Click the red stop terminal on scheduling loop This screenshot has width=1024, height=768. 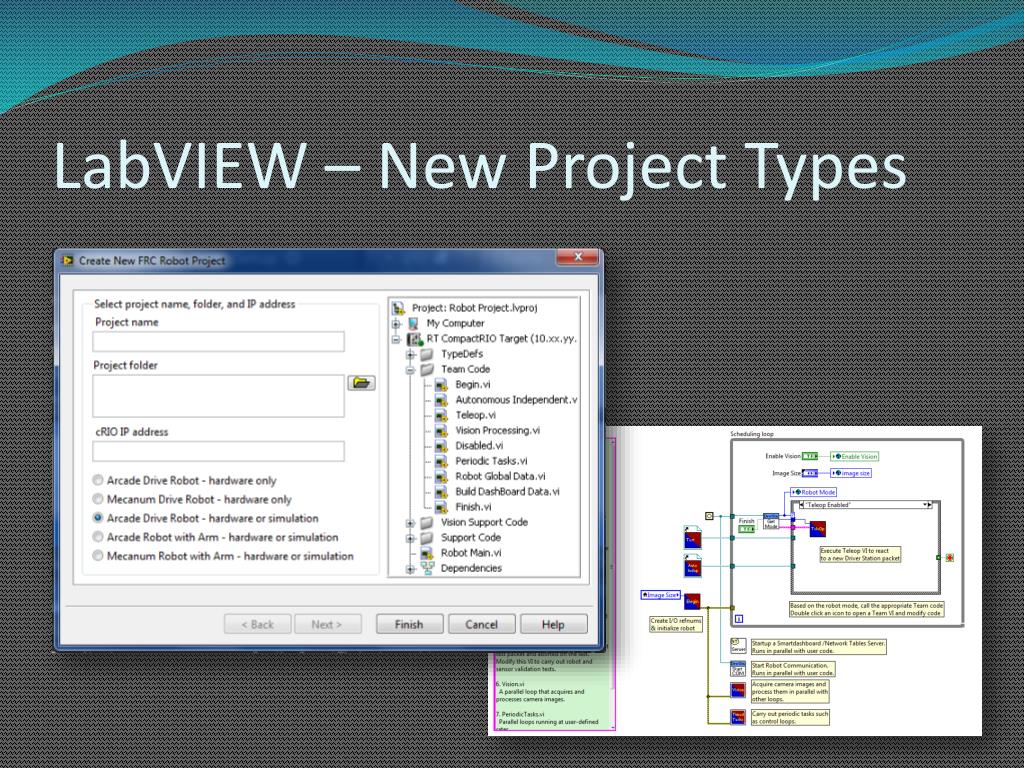click(950, 558)
